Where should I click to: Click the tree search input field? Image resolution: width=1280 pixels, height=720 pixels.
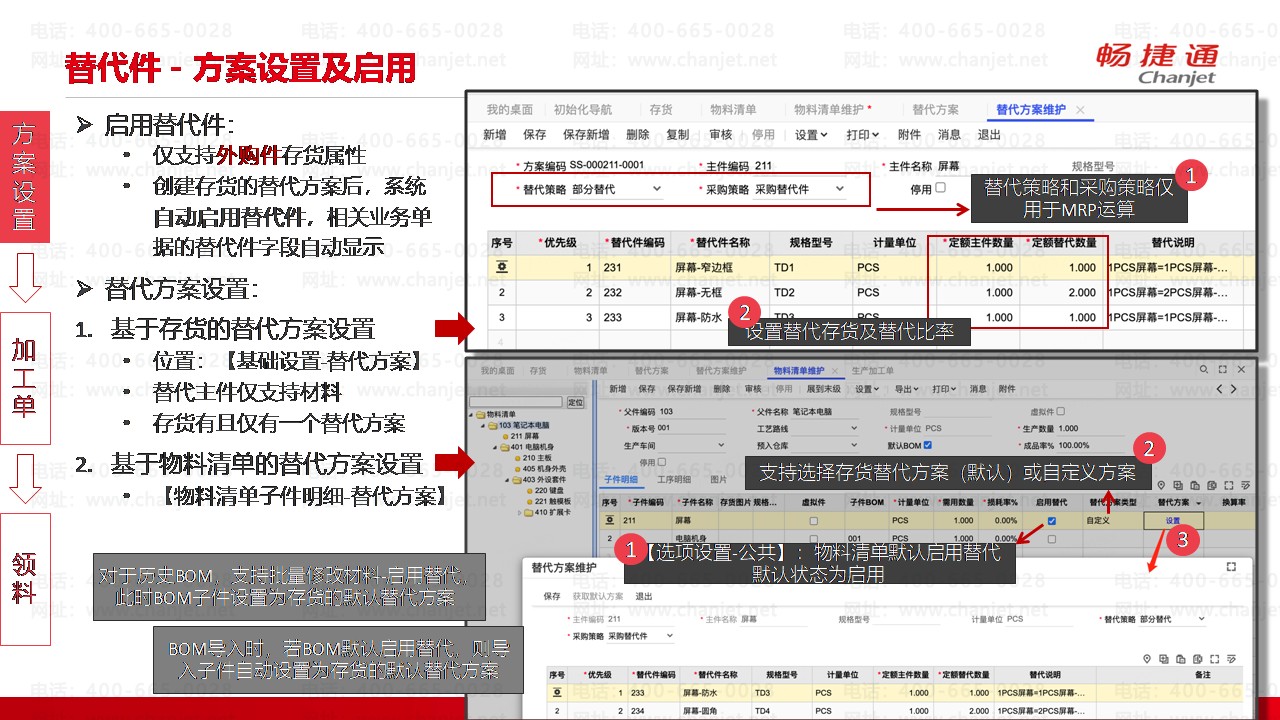tap(518, 402)
